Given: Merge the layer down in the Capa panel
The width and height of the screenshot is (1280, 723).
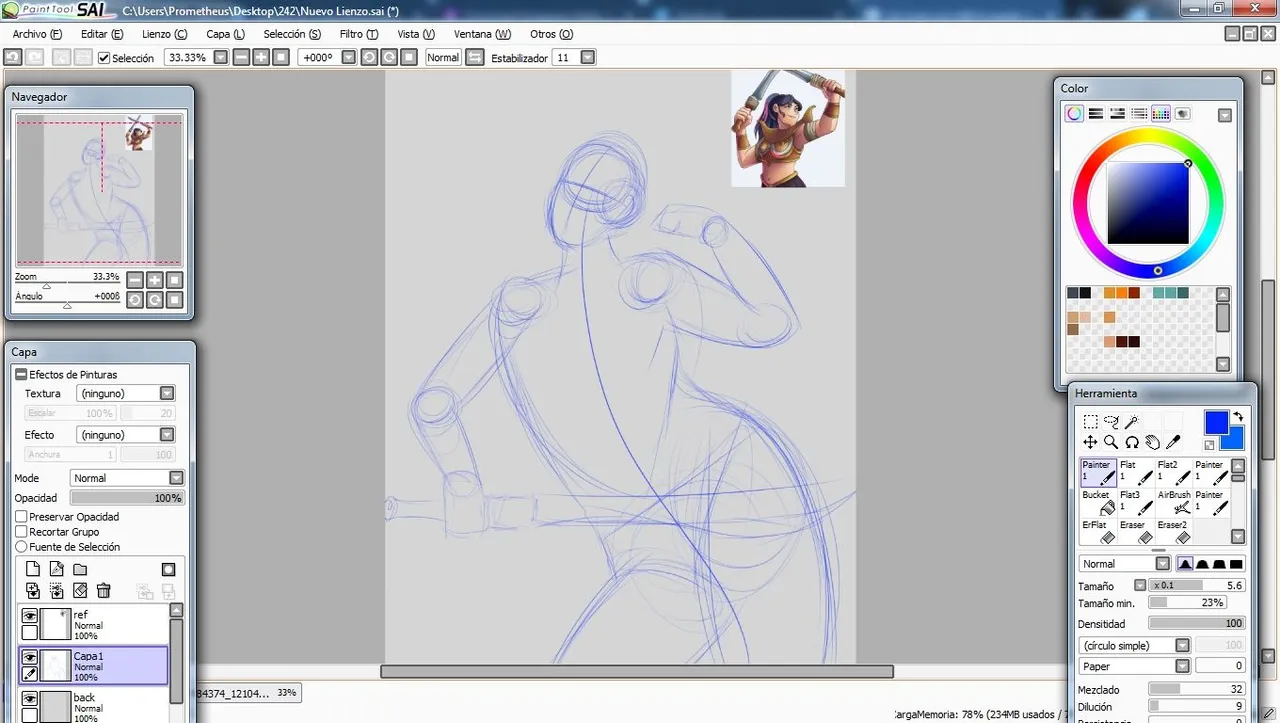Looking at the screenshot, I should click(x=56, y=591).
